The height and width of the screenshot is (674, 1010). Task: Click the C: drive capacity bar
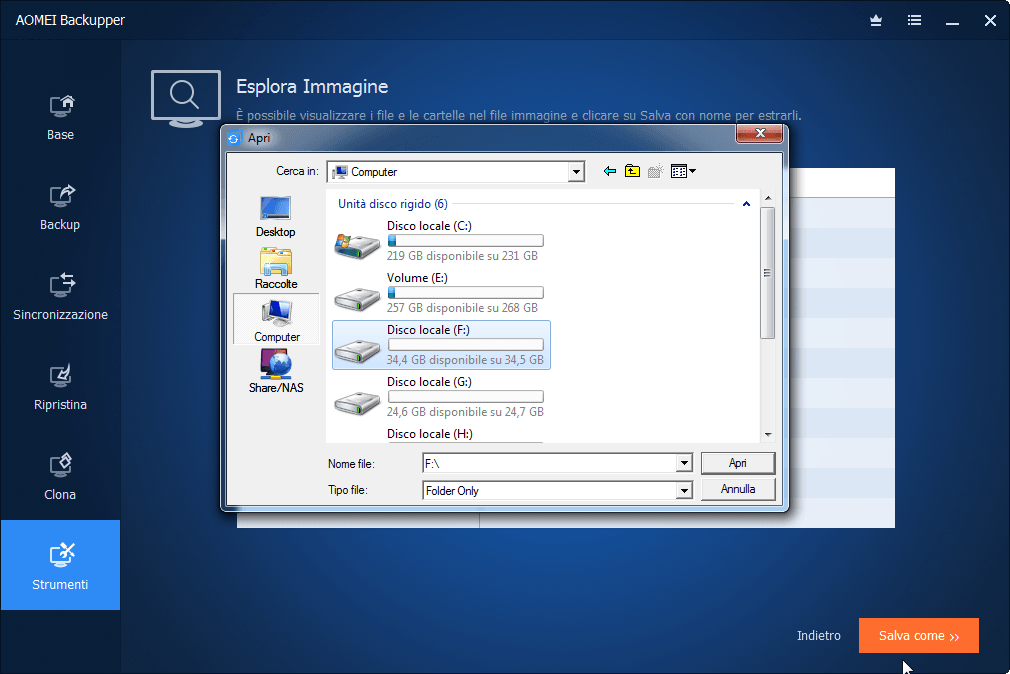coord(466,241)
